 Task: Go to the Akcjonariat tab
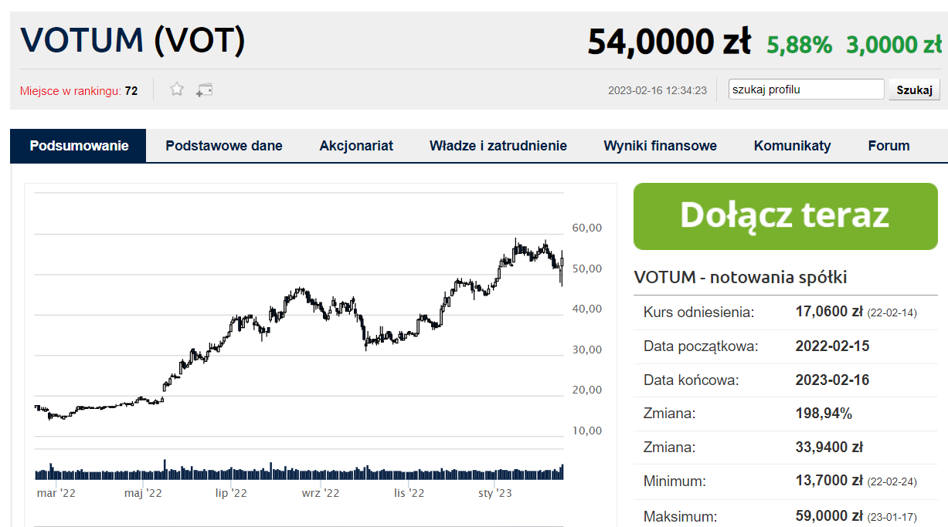click(356, 146)
